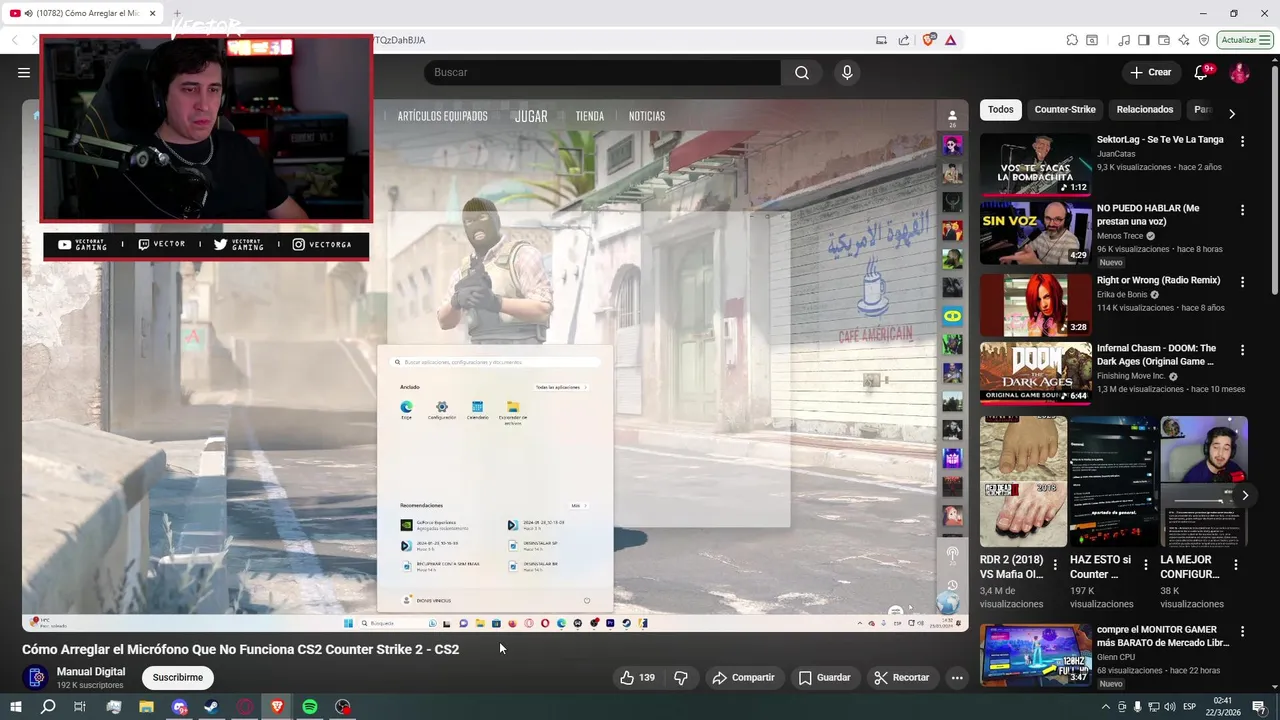
Task: Open the Brave Wallet icon
Action: [1164, 40]
